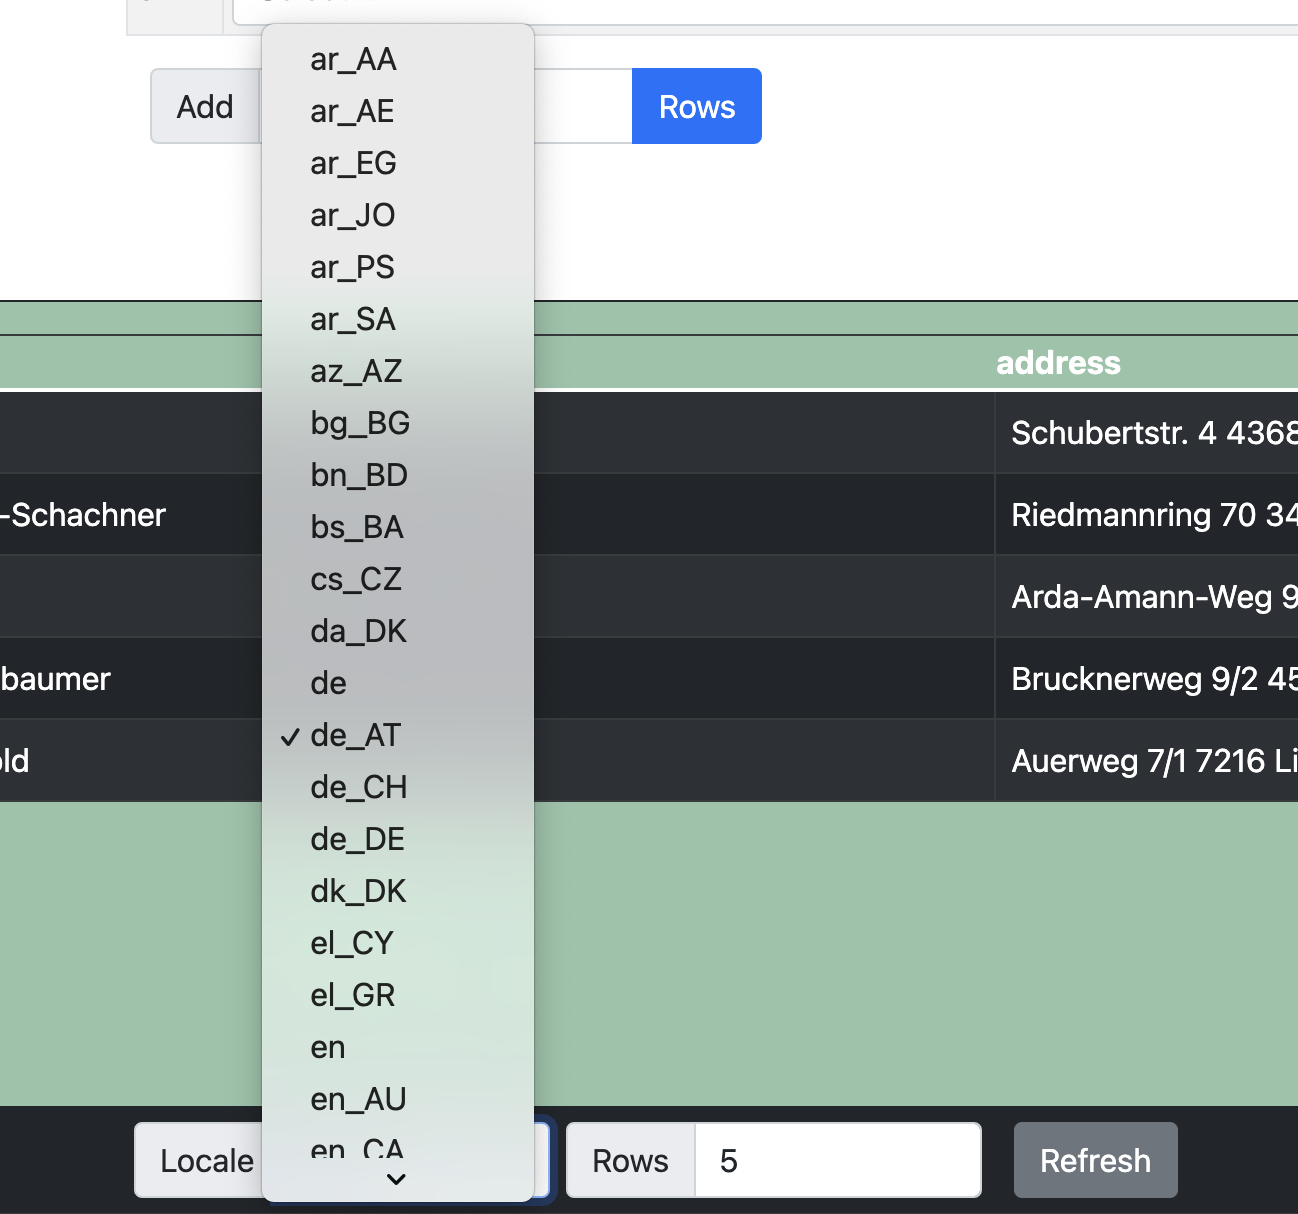Select the plain de locale
The image size is (1298, 1214).
329,684
